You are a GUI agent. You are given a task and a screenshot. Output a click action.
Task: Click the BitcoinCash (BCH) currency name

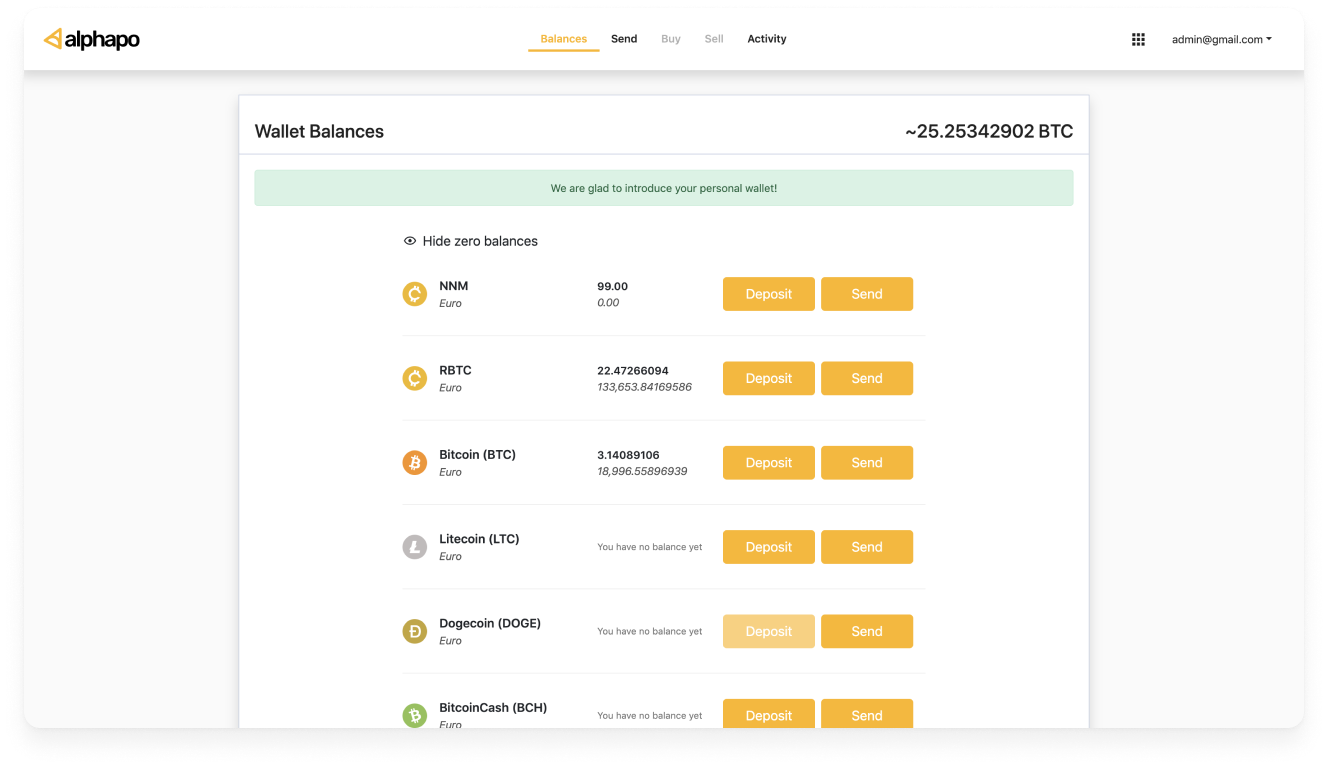click(x=493, y=708)
